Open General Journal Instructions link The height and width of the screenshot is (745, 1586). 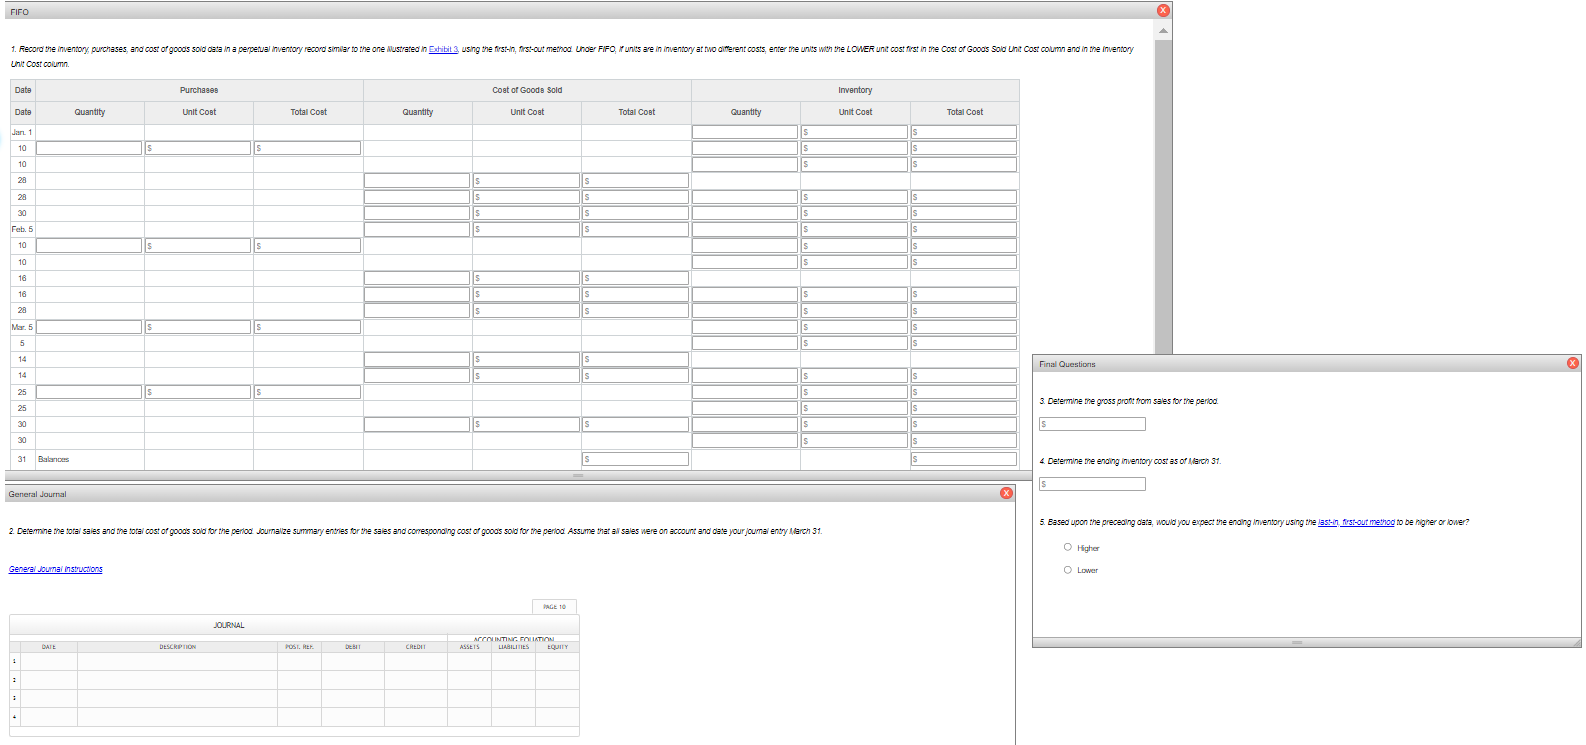[x=56, y=569]
